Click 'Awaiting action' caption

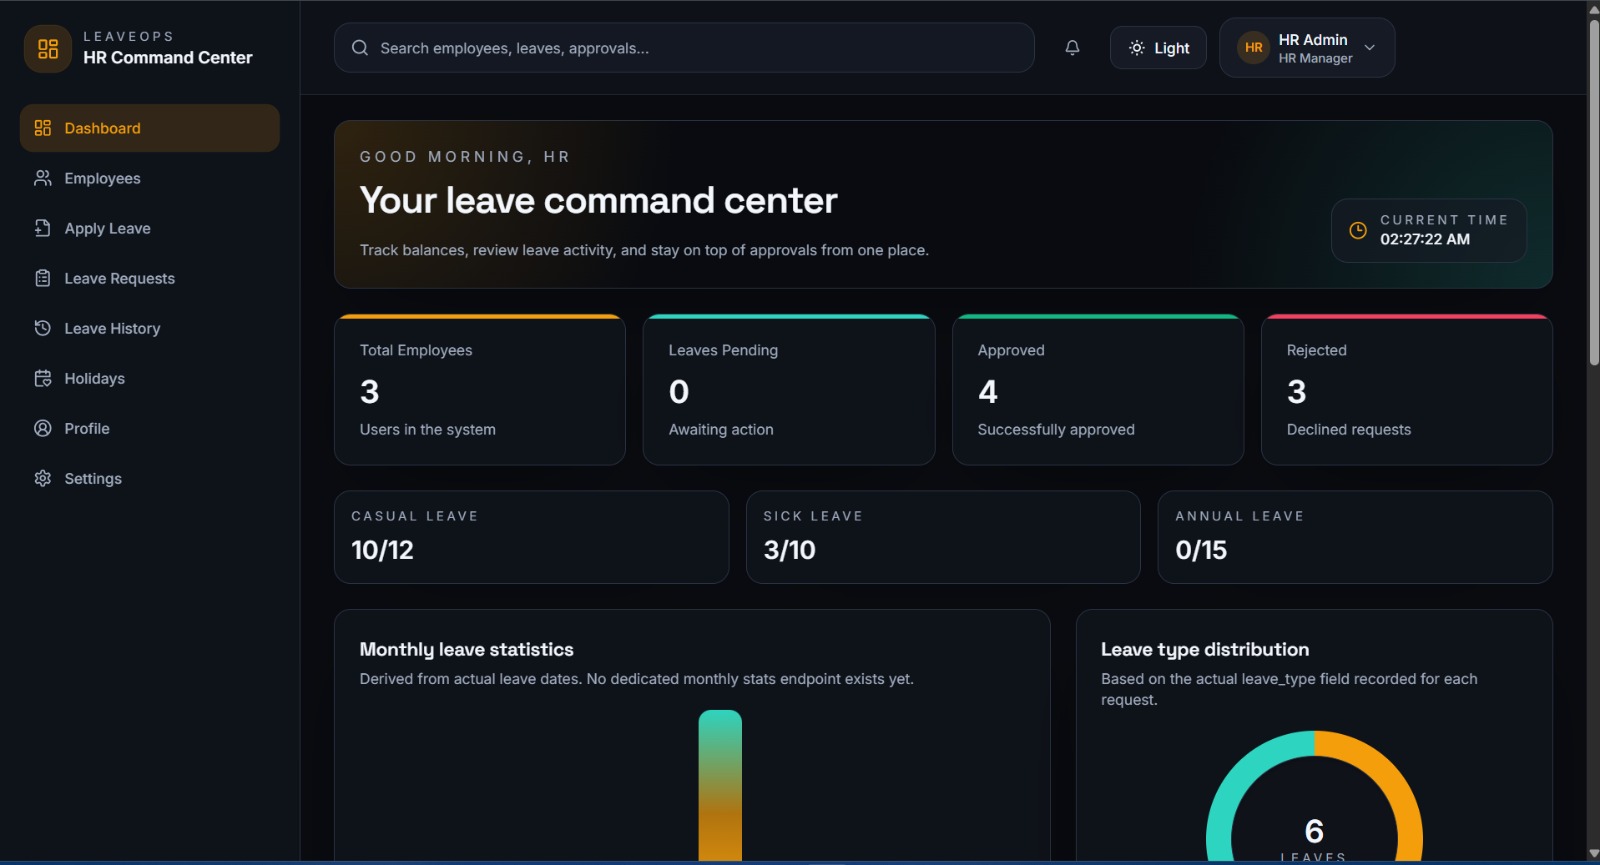[721, 429]
